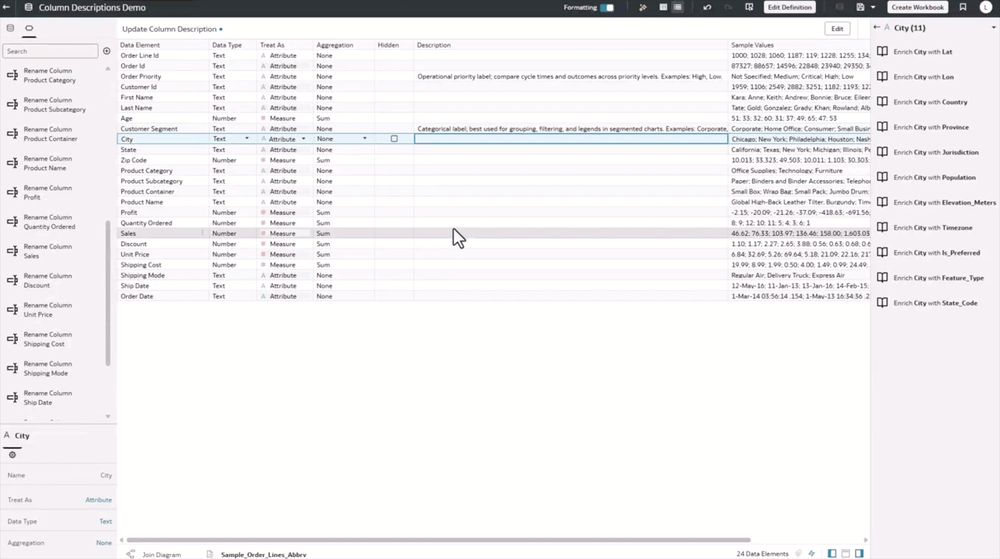Click the step list scroll-down arrow
Viewport: 1000px width, 559px height.
tap(108, 416)
